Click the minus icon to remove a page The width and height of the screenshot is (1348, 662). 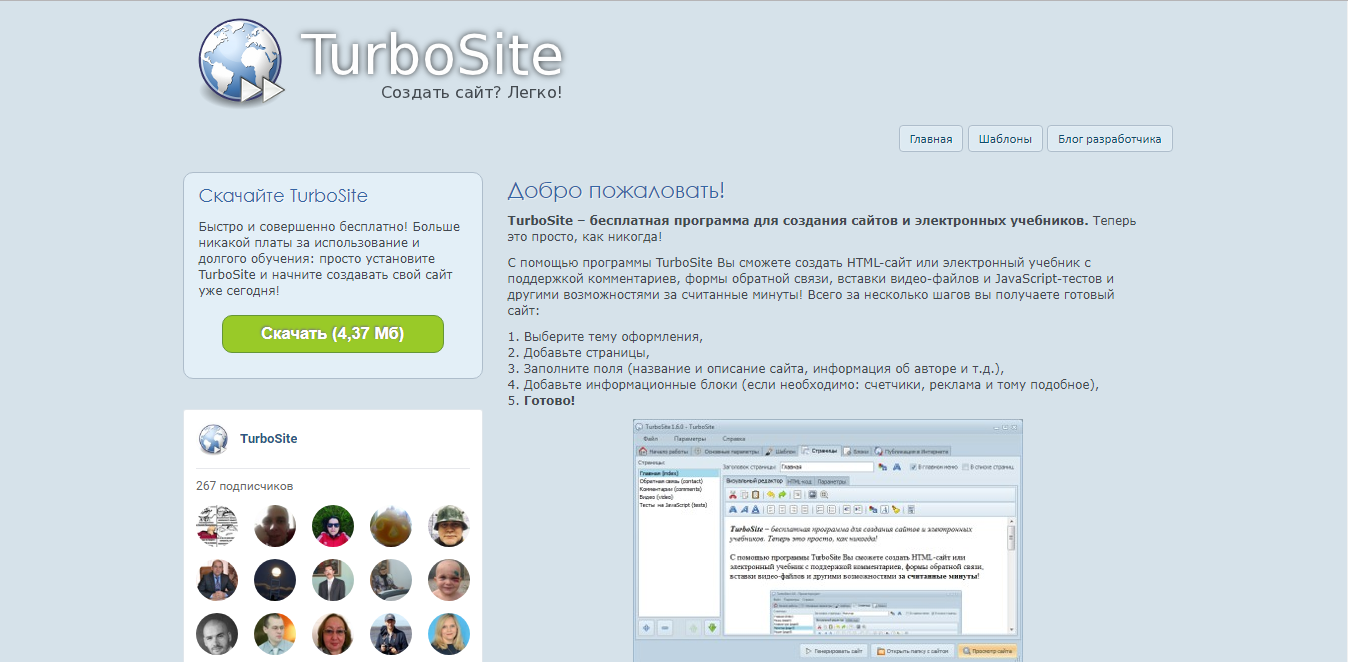[x=663, y=627]
